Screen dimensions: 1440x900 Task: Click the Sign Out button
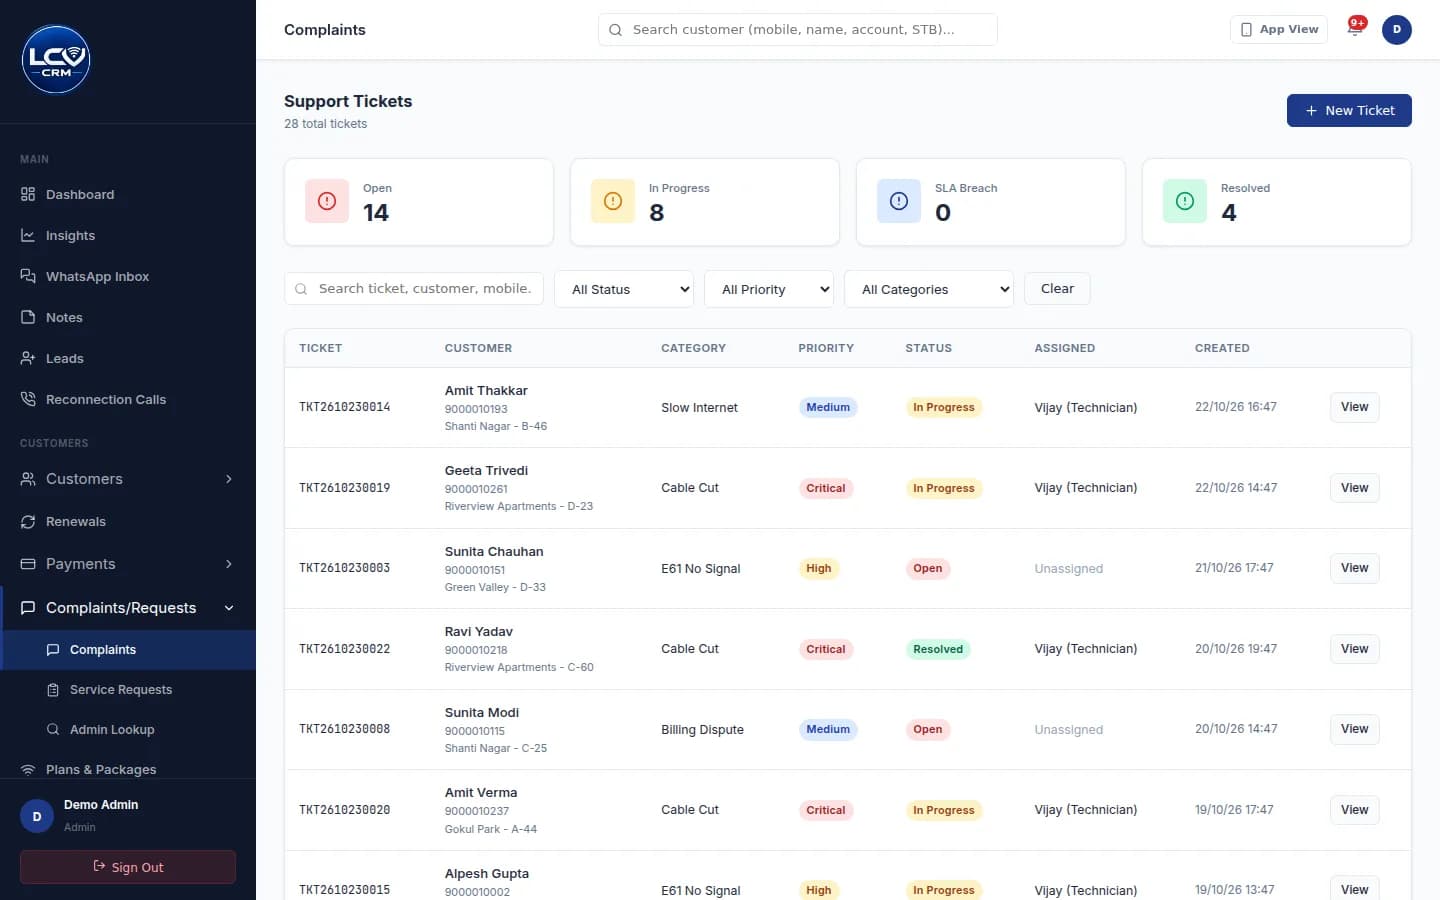[128, 867]
